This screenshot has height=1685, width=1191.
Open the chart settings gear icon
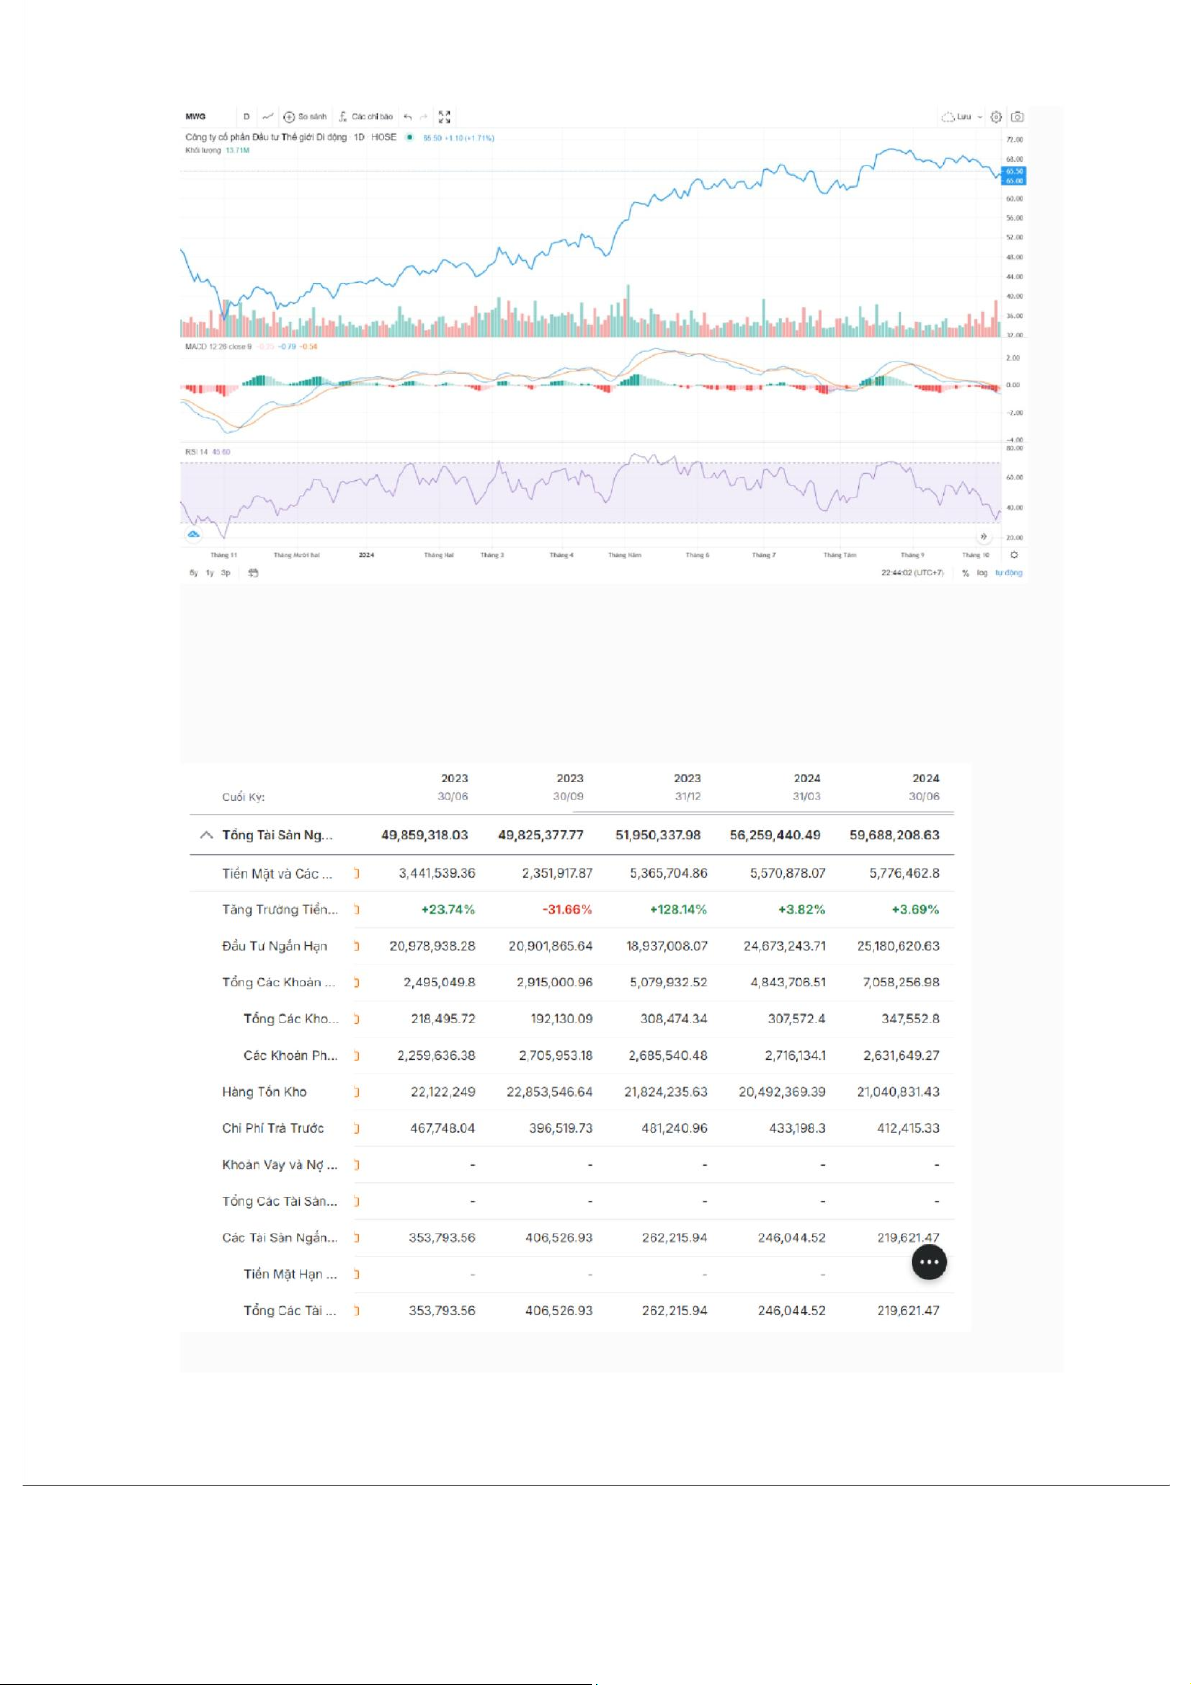996,117
